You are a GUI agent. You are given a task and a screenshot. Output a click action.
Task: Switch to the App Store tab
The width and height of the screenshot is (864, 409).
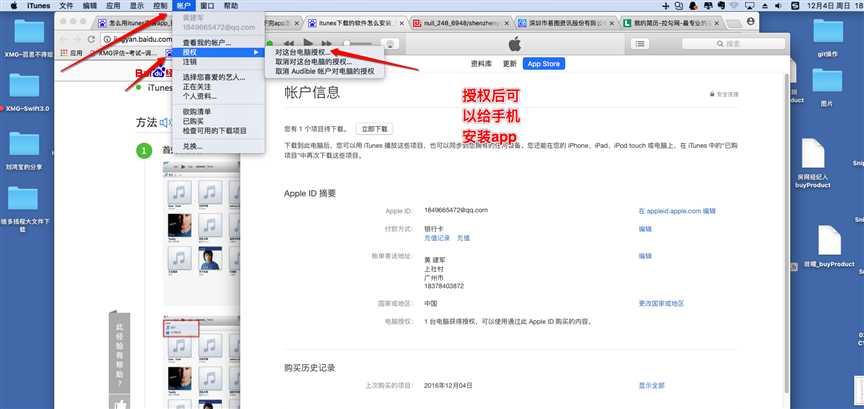(x=543, y=64)
